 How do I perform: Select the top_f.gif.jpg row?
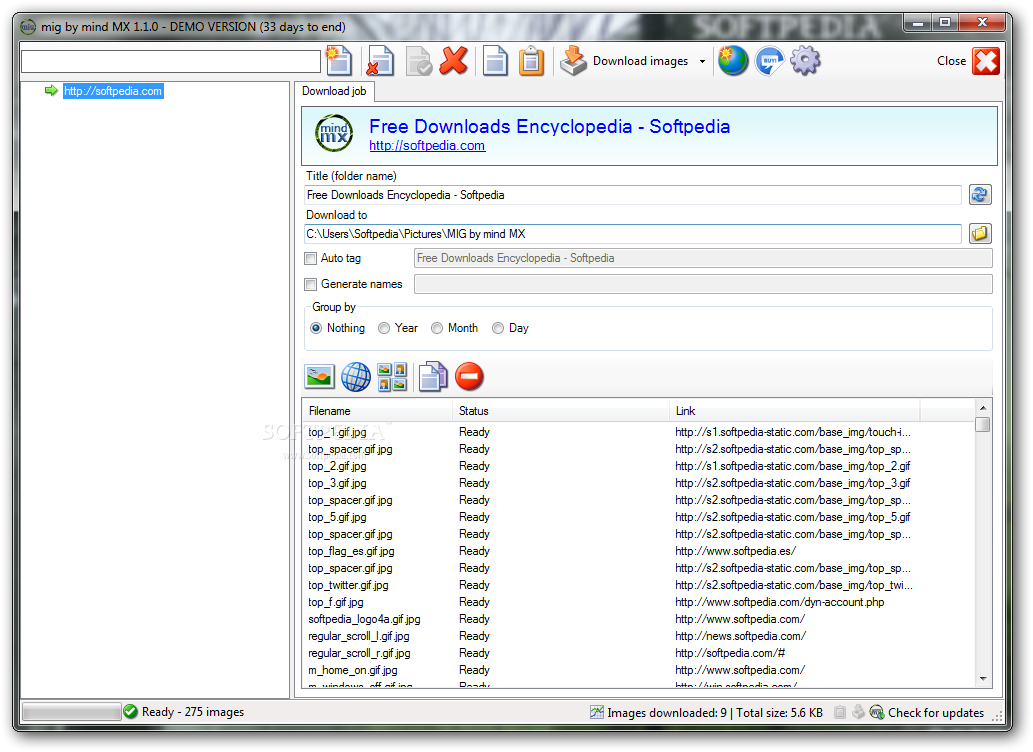click(638, 602)
